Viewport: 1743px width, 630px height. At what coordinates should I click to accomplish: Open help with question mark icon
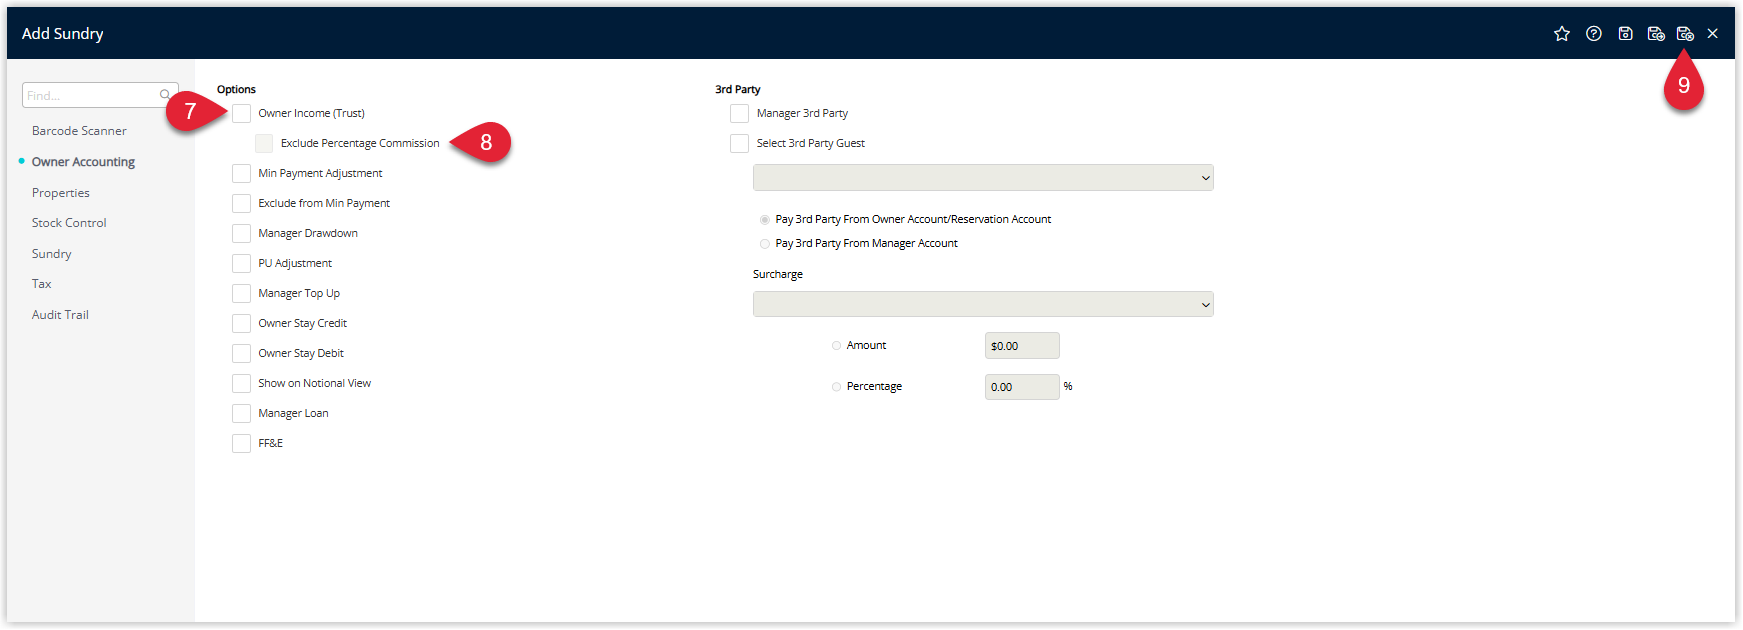pos(1594,34)
